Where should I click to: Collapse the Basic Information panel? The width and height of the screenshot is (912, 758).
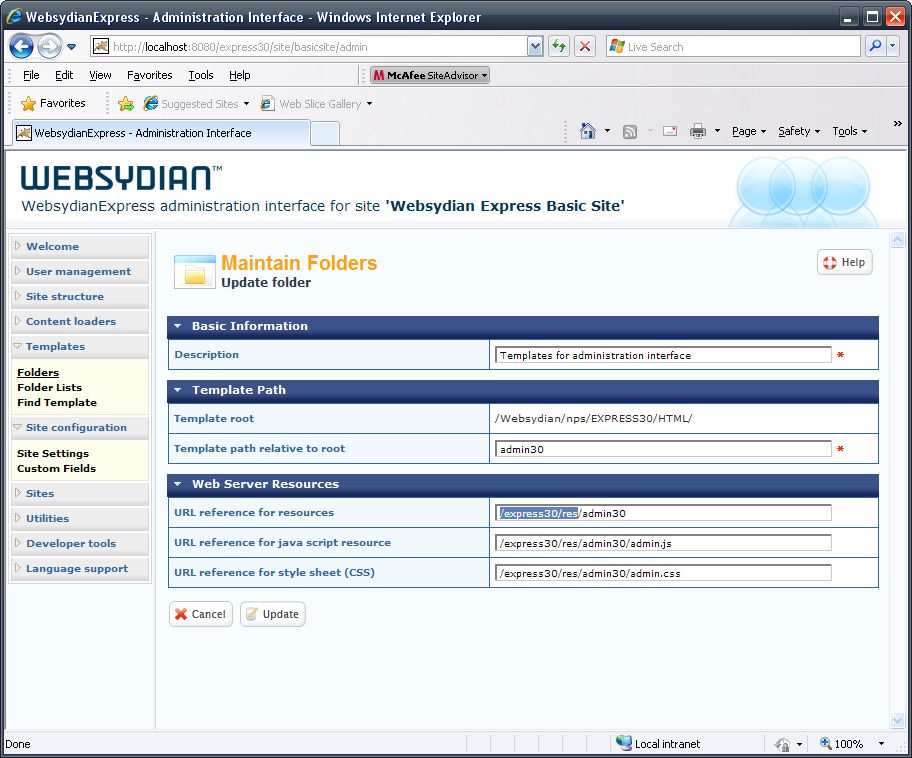coord(178,326)
